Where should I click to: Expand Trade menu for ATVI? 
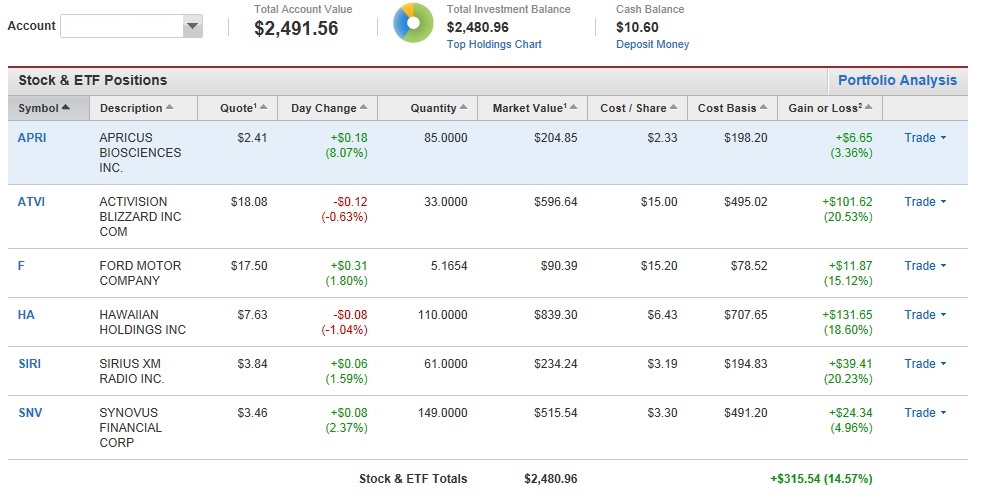click(925, 202)
